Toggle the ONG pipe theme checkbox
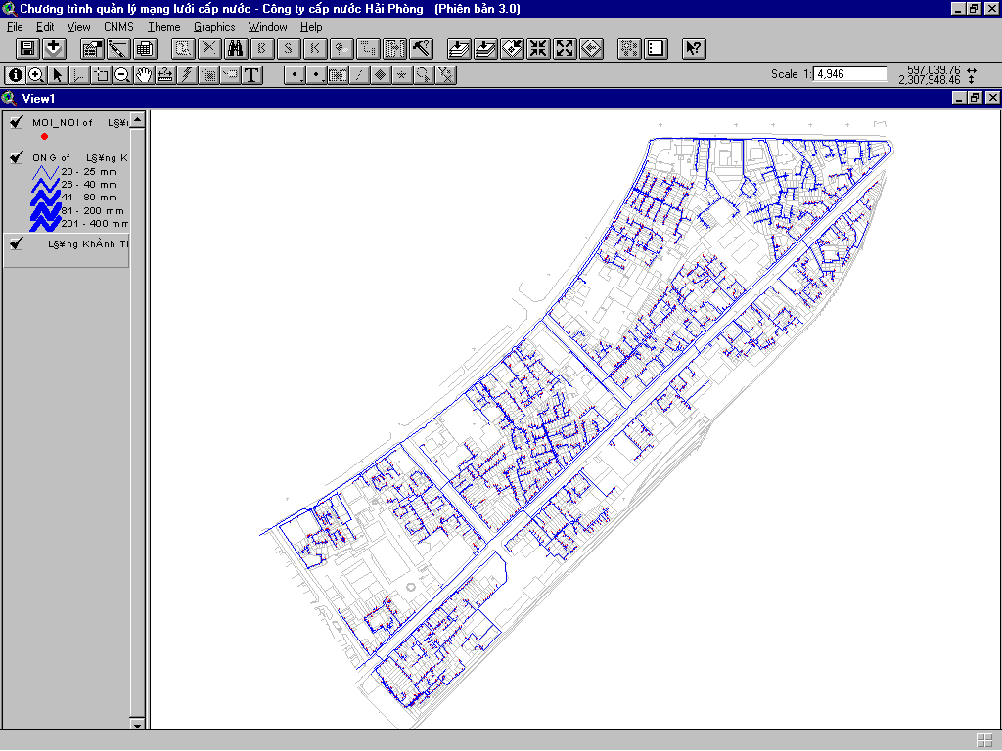The height and width of the screenshot is (751, 1002). [16, 158]
